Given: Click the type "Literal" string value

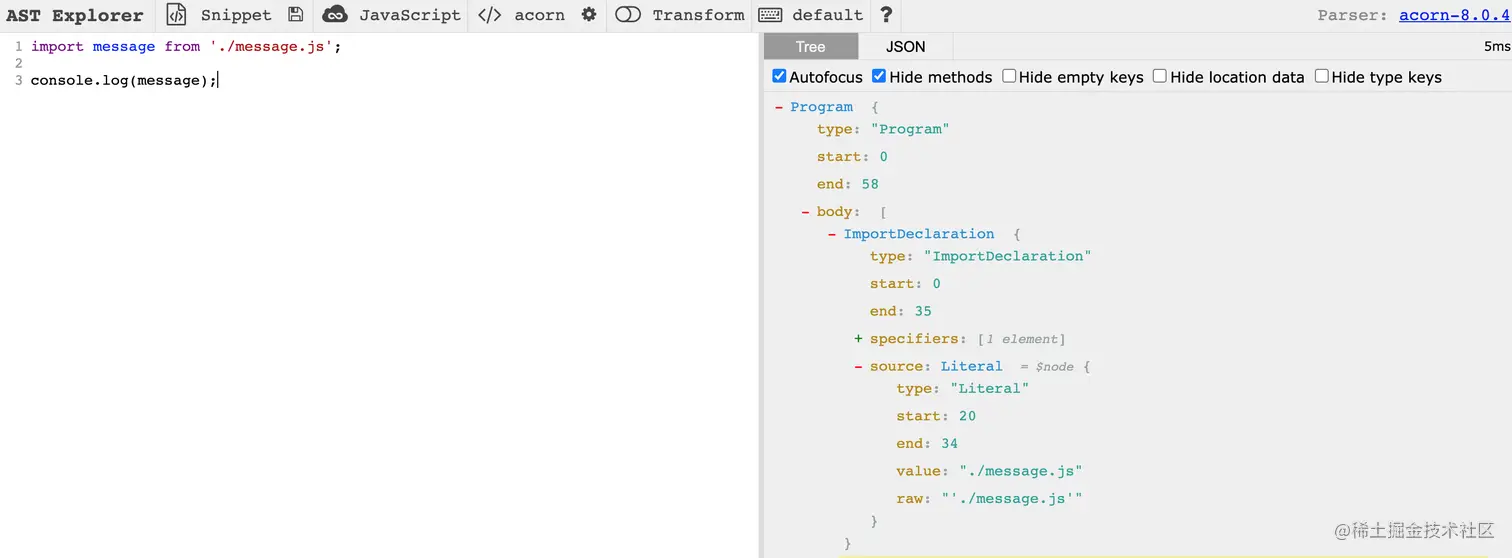Looking at the screenshot, I should tap(989, 389).
